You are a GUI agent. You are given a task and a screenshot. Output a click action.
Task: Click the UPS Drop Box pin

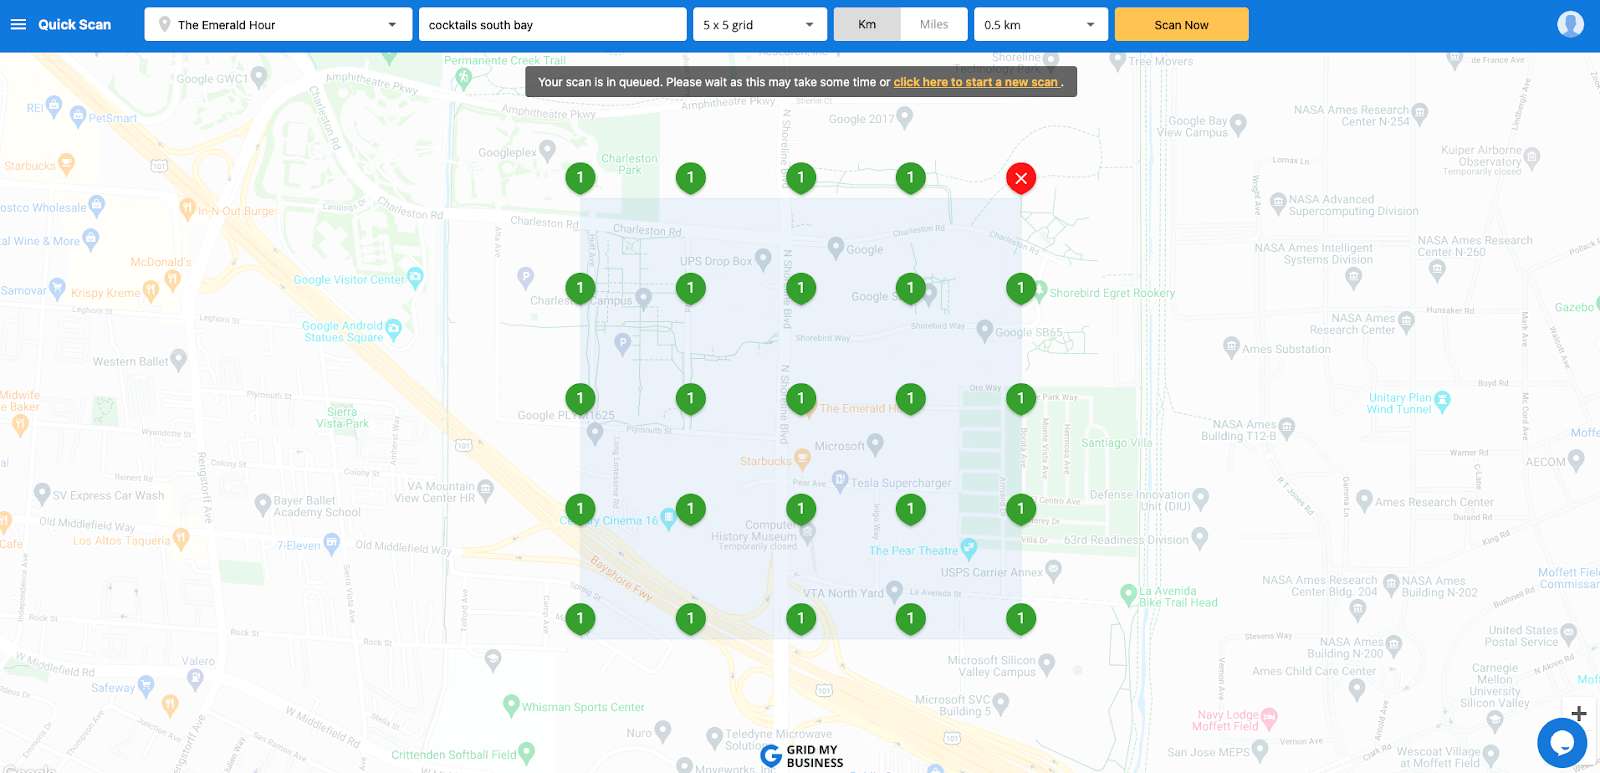[x=763, y=259]
